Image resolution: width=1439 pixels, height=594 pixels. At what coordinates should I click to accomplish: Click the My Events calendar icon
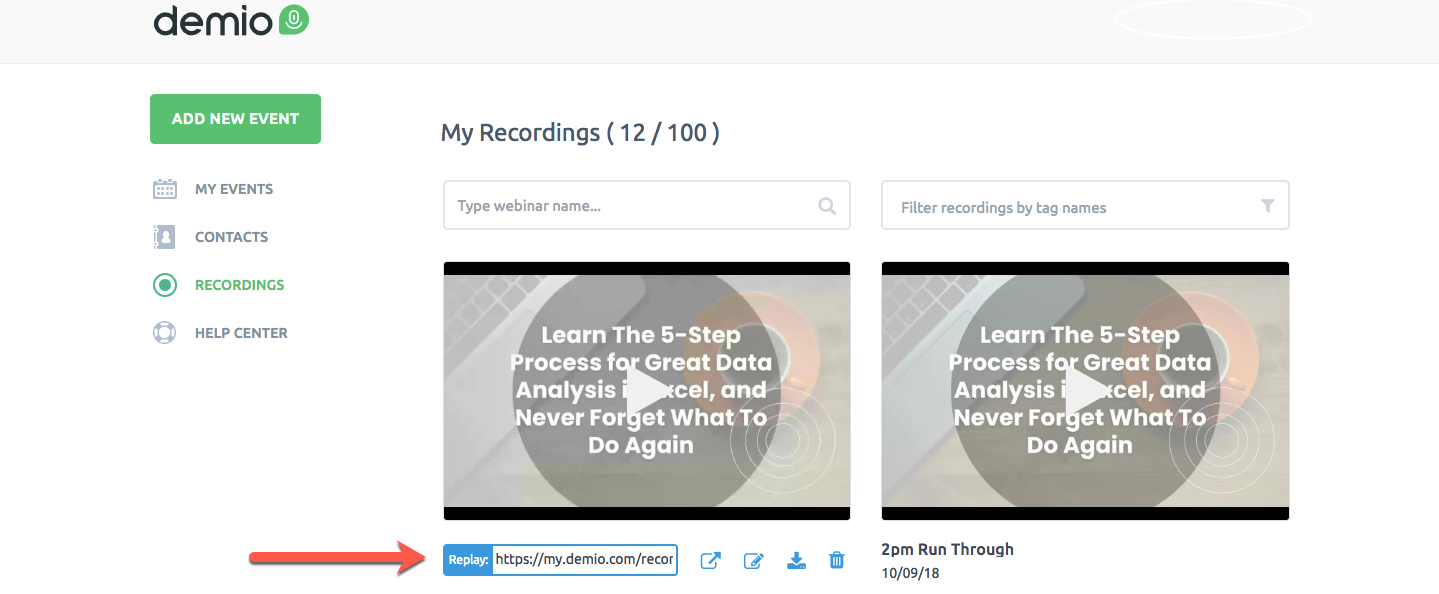(165, 189)
